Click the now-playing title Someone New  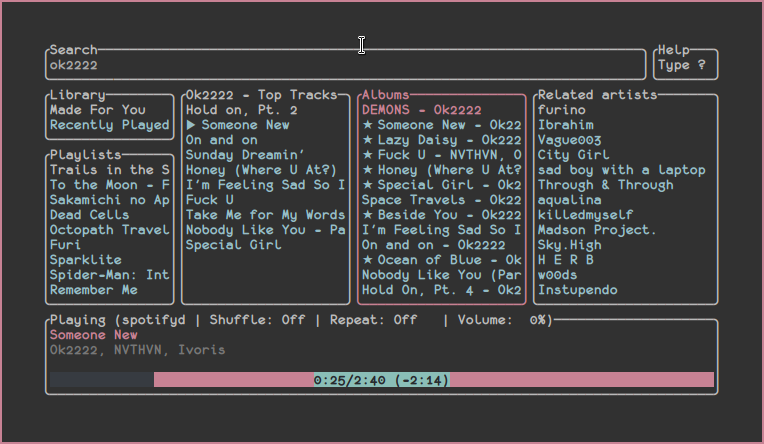pos(94,335)
